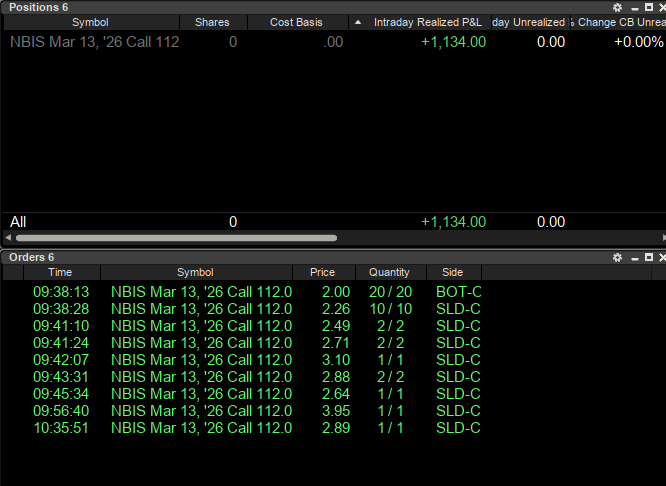This screenshot has width=666, height=486.
Task: Click right arrow of Positions horizontal scrollbar
Action: click(663, 237)
